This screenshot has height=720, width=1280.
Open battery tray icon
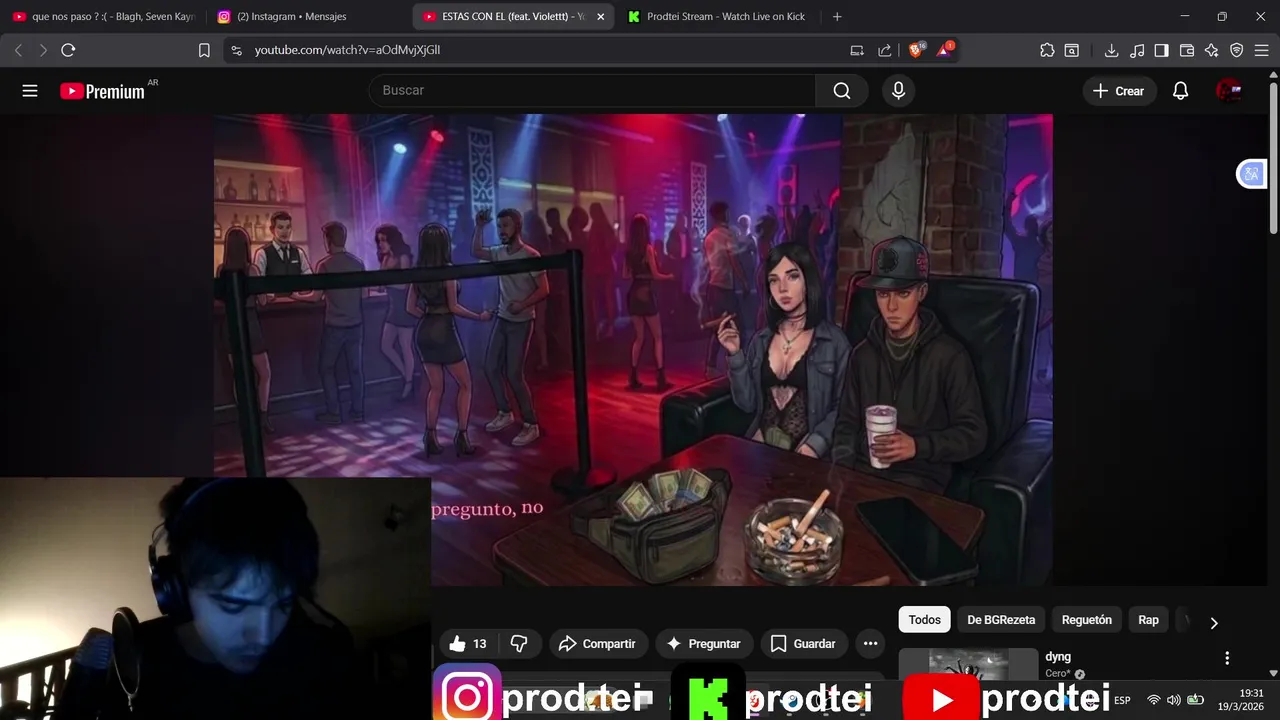1195,700
